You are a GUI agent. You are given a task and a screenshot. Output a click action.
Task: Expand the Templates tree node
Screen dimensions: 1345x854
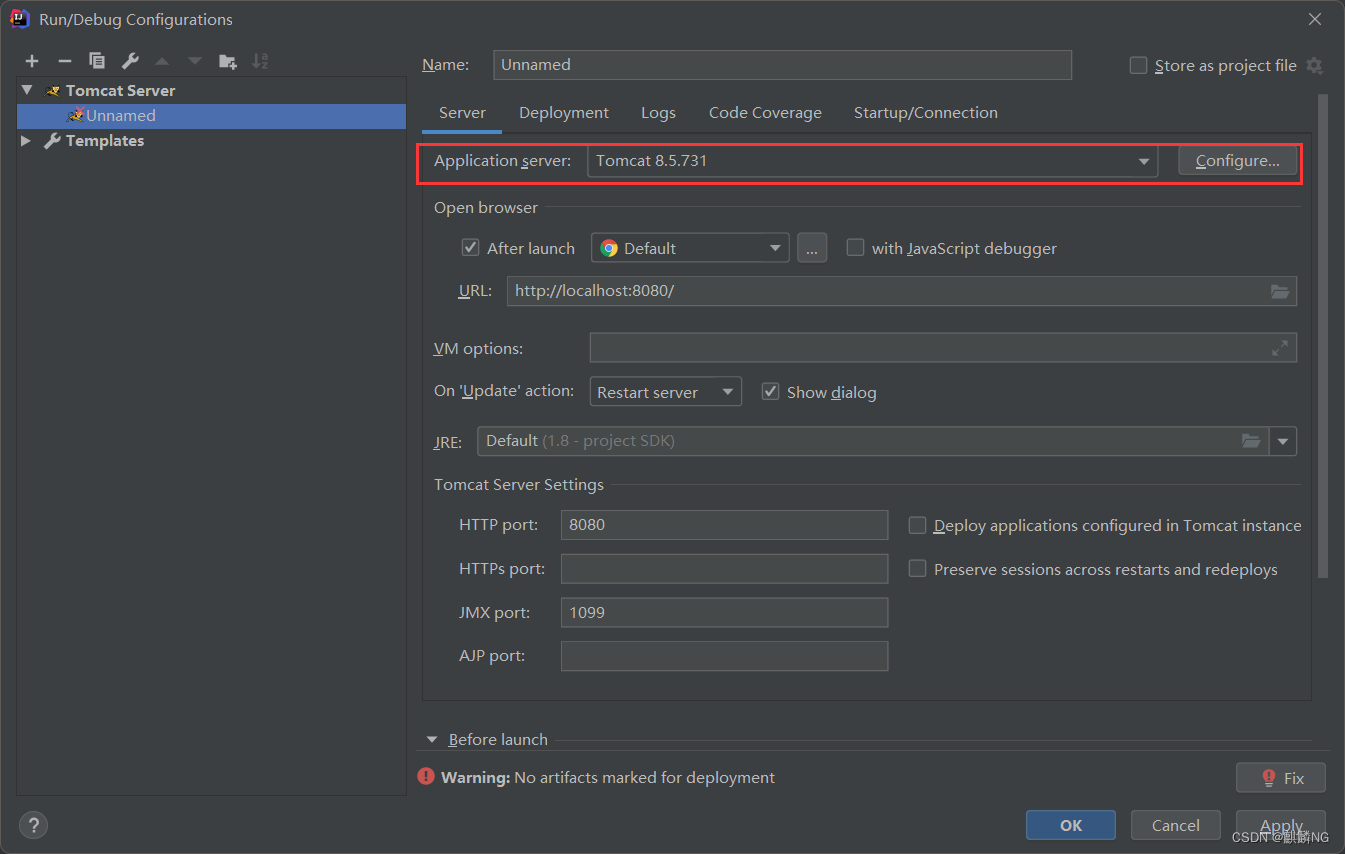click(x=26, y=141)
